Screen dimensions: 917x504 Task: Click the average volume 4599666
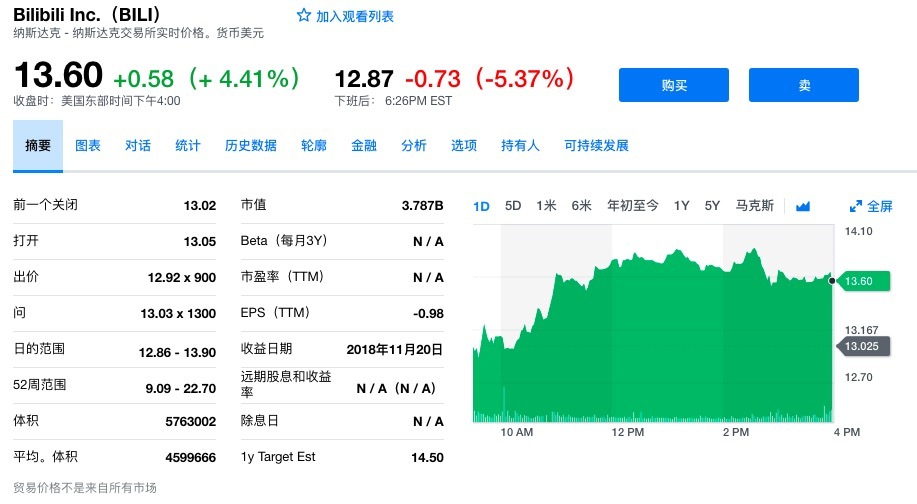[x=191, y=458]
